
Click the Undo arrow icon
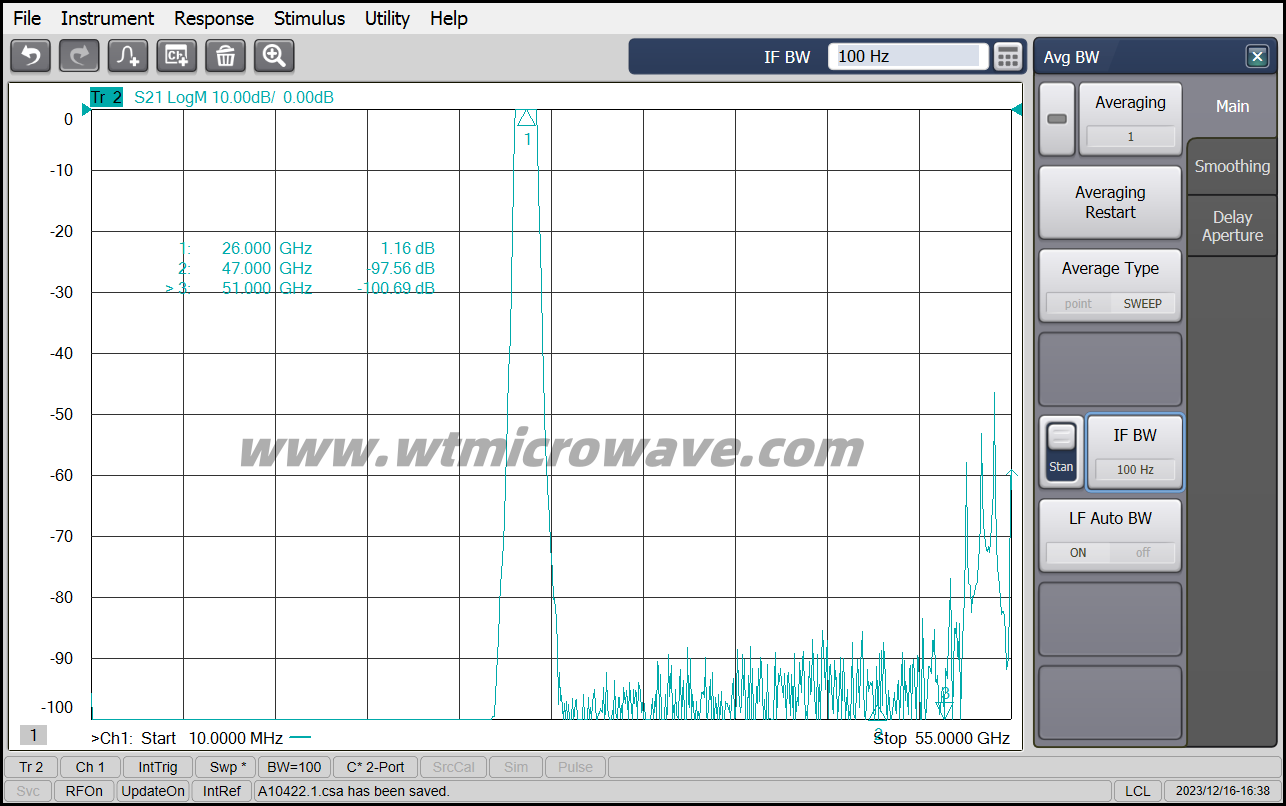click(x=30, y=56)
